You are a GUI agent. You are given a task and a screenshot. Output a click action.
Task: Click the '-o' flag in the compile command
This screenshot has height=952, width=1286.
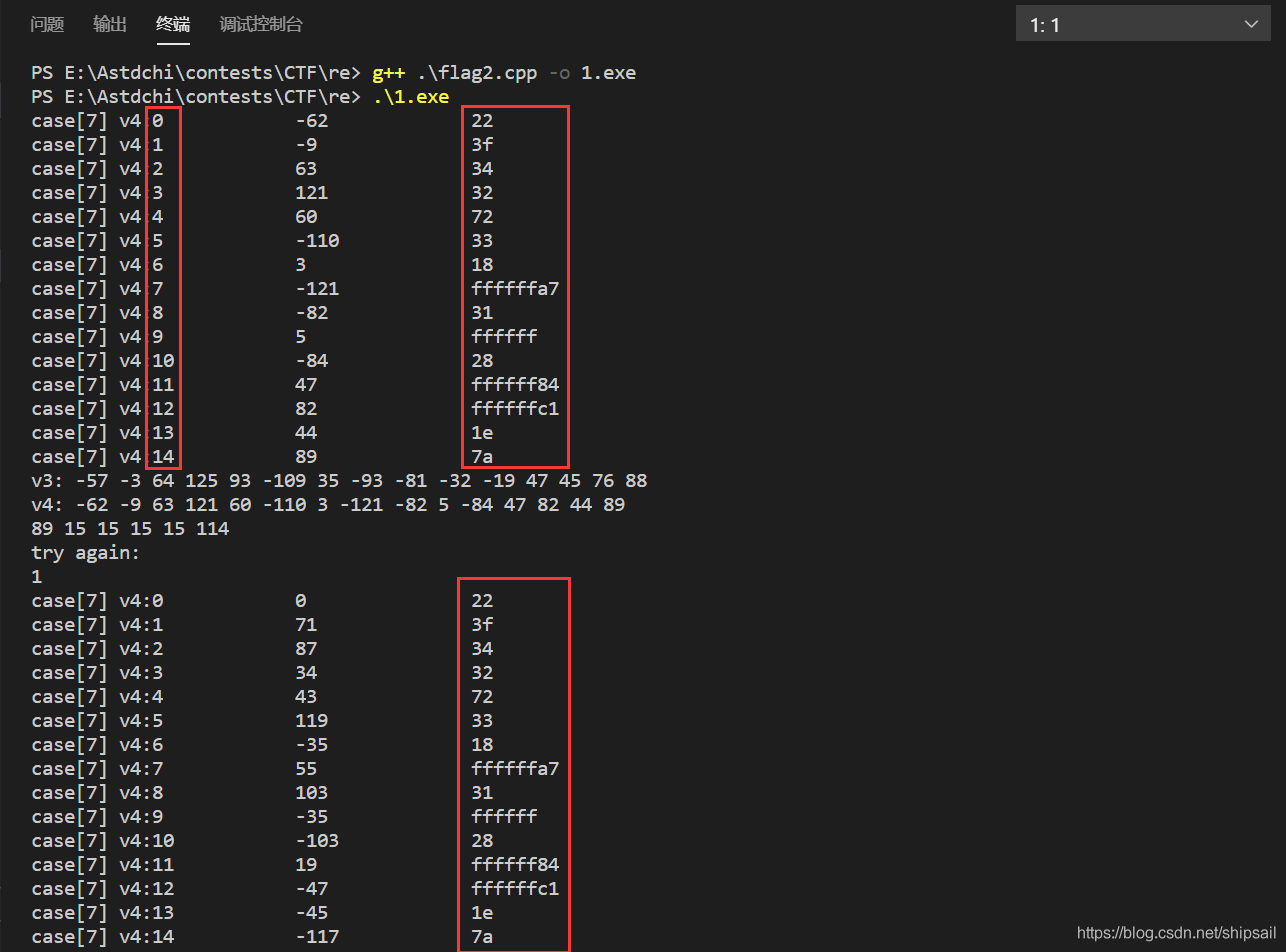tap(558, 73)
